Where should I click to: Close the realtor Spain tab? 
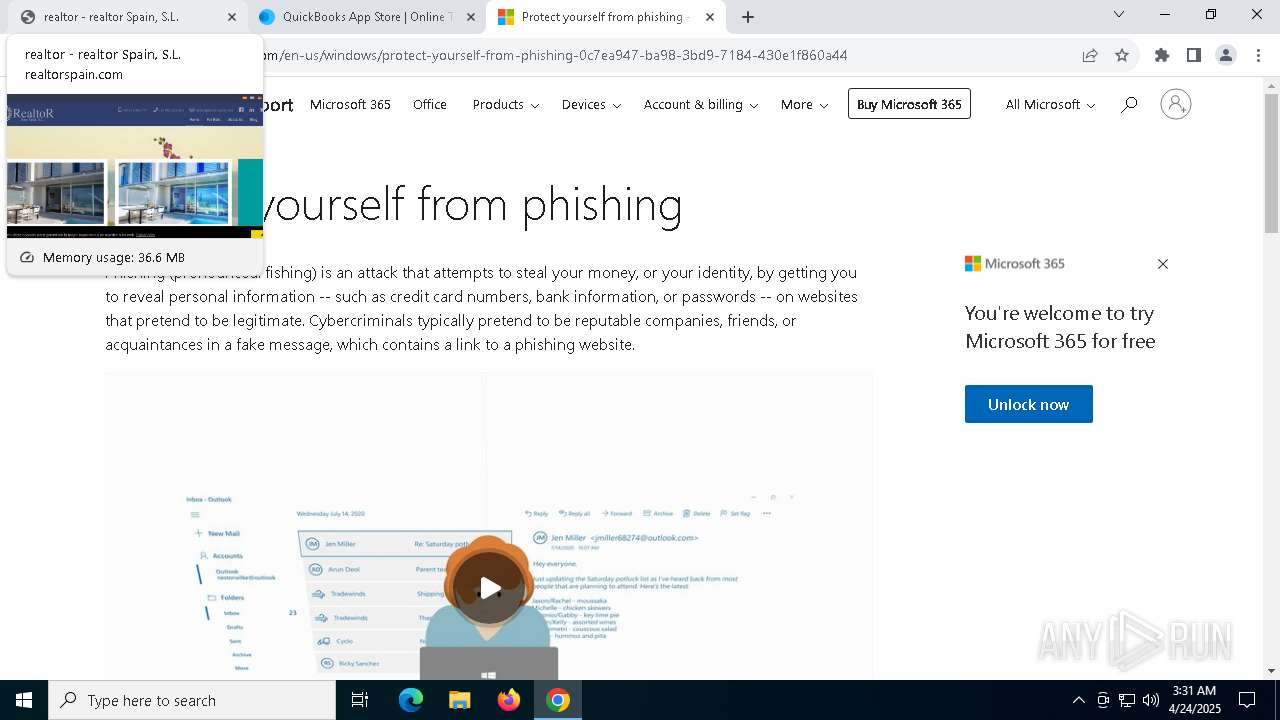click(232, 17)
